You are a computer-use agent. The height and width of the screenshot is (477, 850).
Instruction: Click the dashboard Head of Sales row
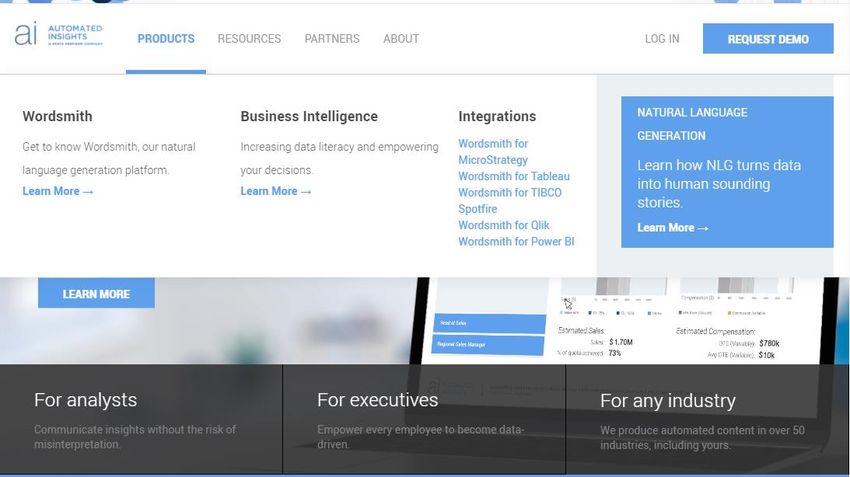pos(490,323)
